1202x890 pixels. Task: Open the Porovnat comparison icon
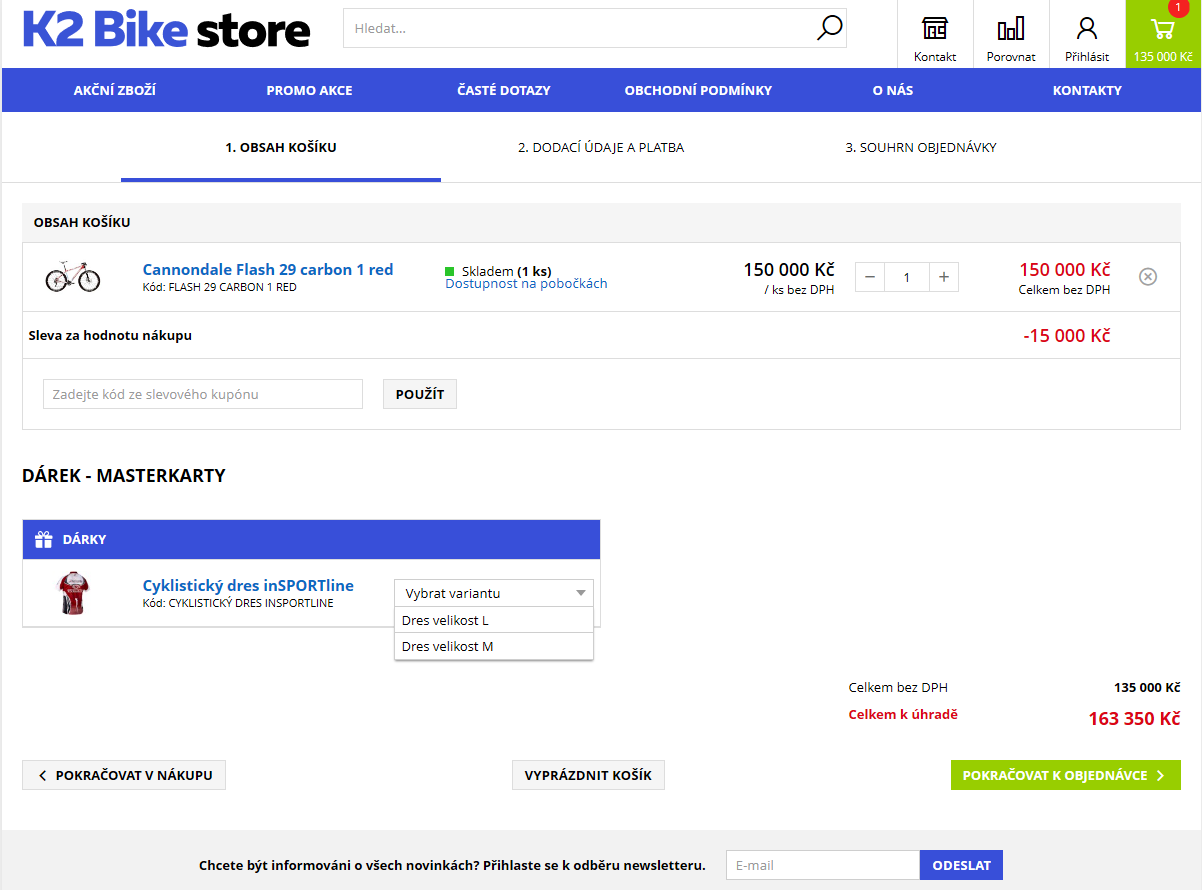point(1011,28)
